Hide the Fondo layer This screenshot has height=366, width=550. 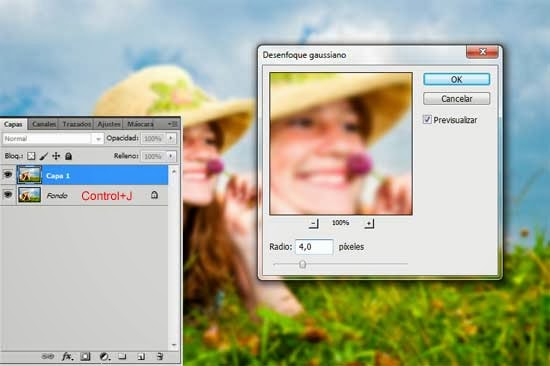(8, 194)
